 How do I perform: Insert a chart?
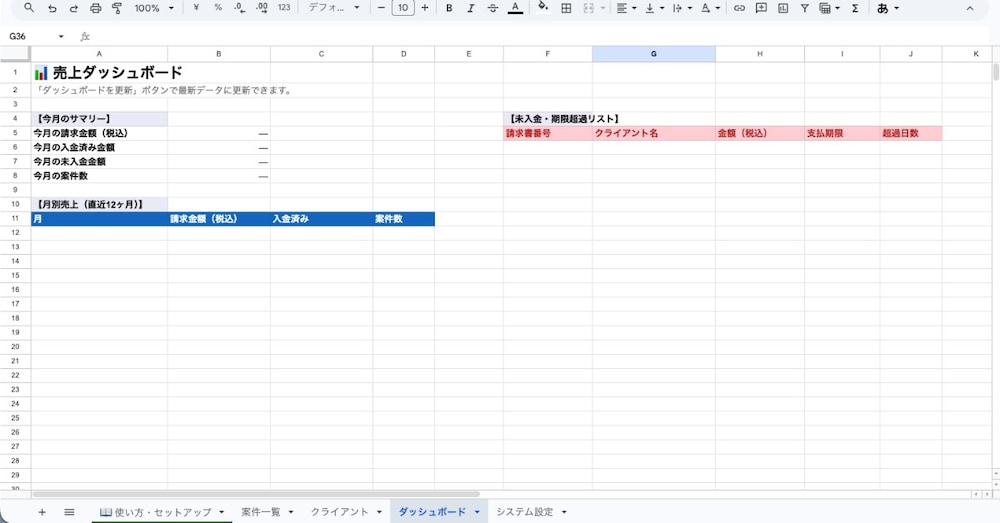783,8
